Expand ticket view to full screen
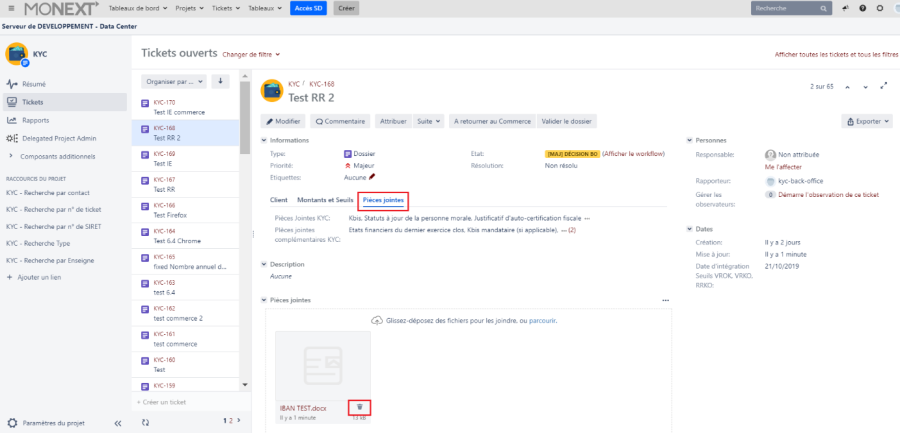 point(883,87)
